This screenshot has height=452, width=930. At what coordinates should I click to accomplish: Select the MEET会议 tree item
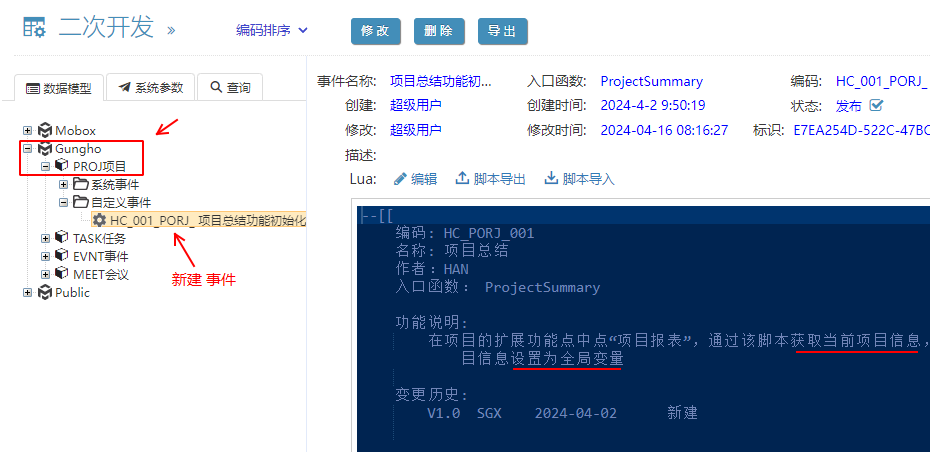[100, 274]
